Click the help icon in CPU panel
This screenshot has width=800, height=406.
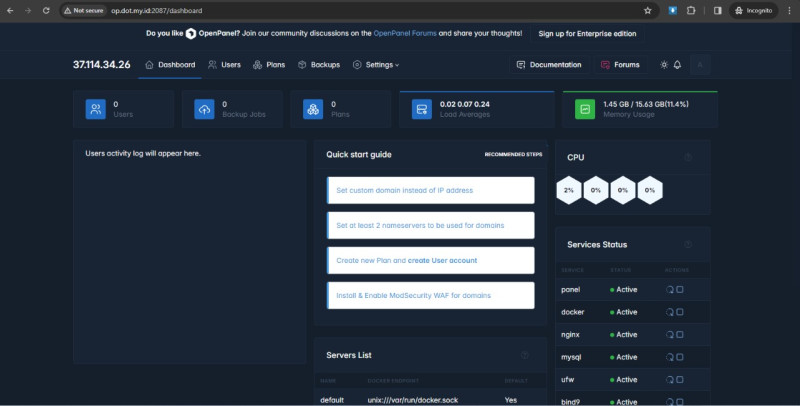tap(687, 157)
